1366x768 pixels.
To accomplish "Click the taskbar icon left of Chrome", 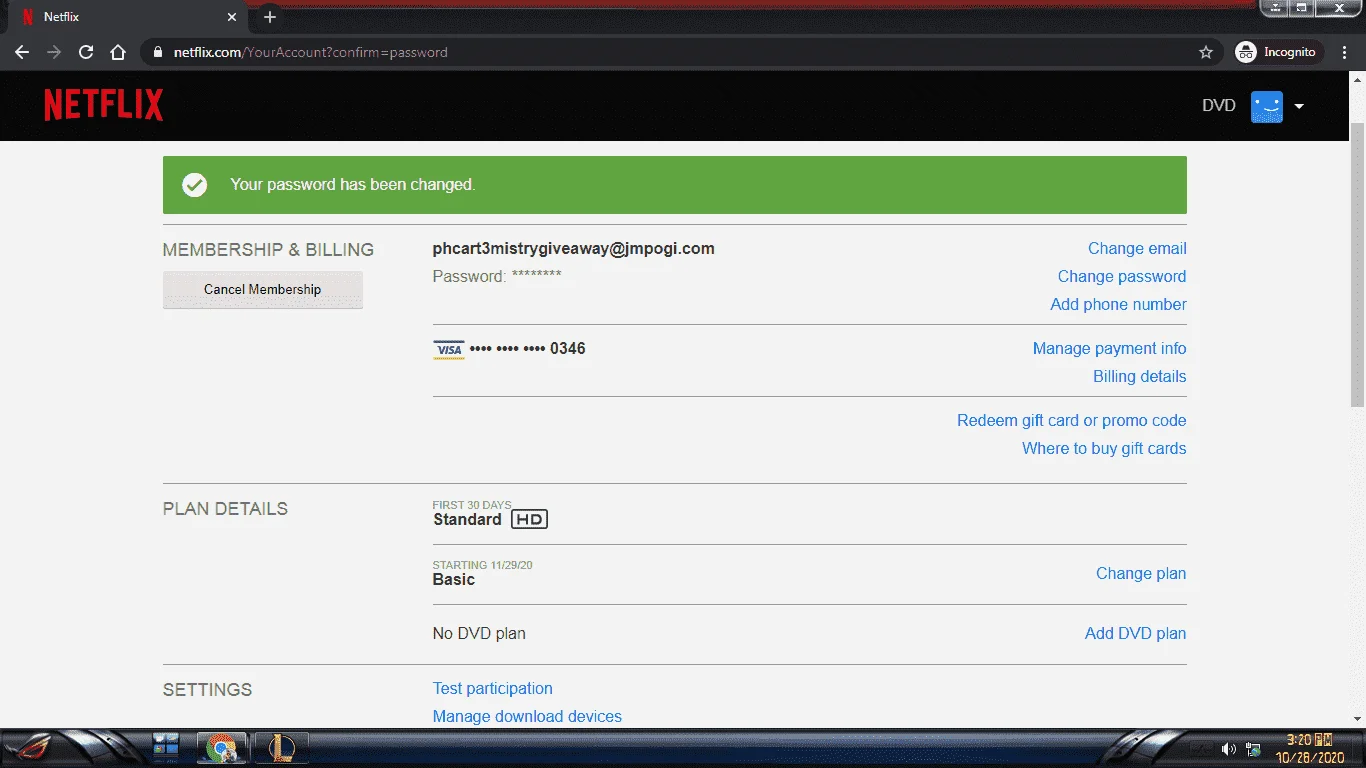I will 165,746.
